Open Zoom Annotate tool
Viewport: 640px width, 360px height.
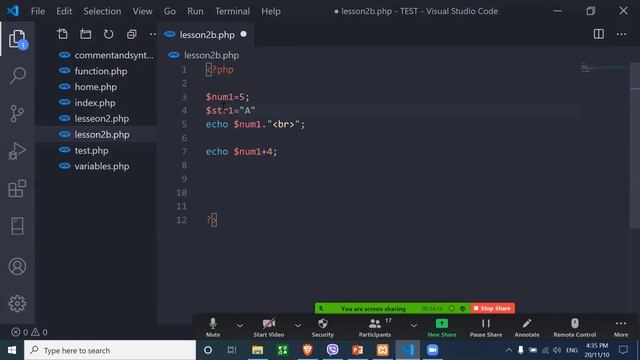527,328
